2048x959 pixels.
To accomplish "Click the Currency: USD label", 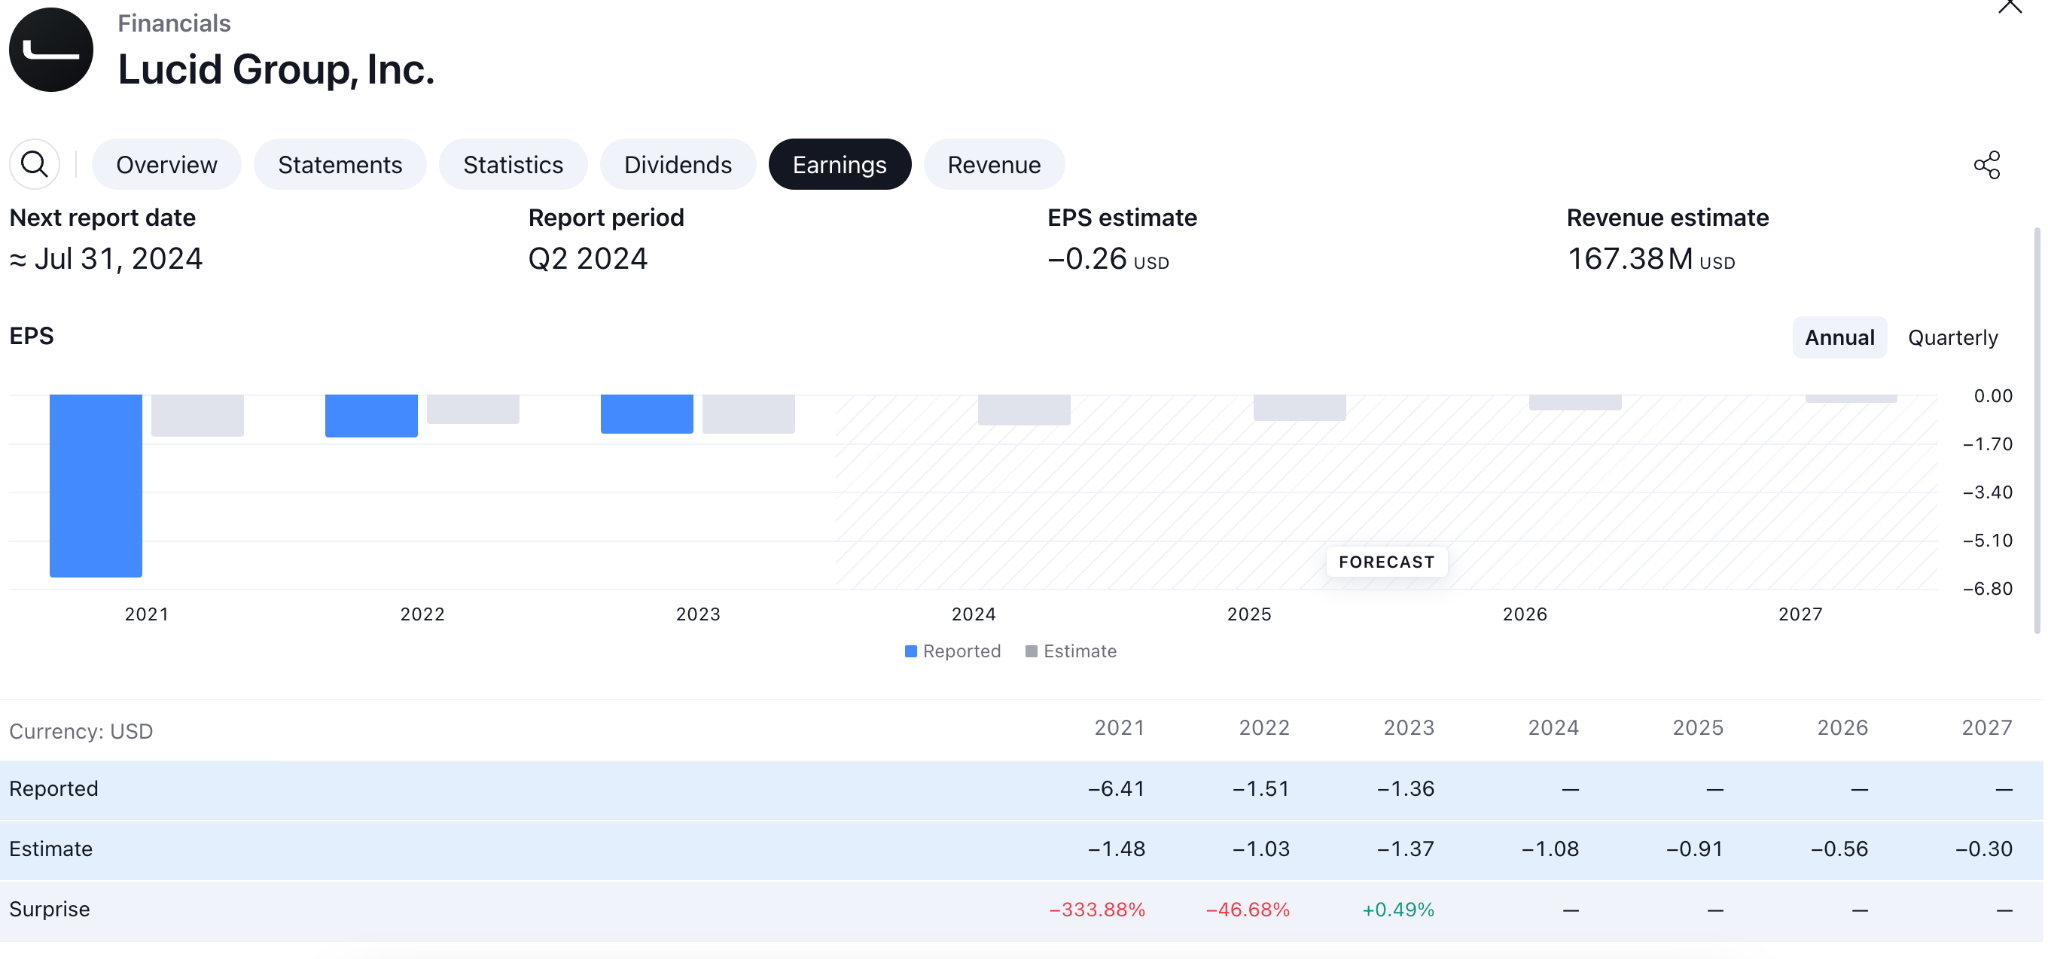I will pyautogui.click(x=81, y=731).
